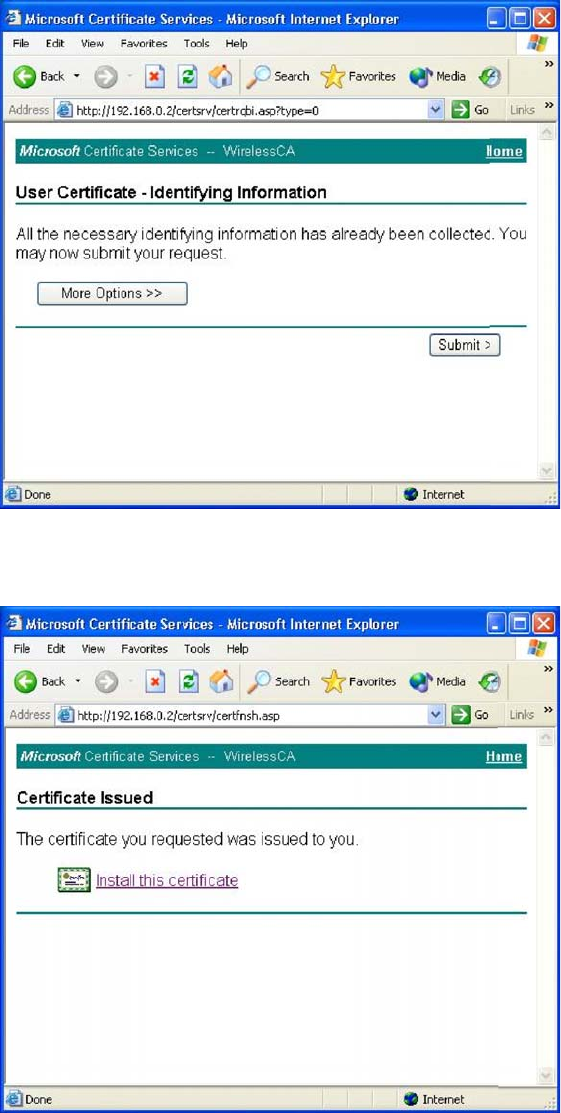
Task: Expand toolbar overflow chevron in top window
Action: pyautogui.click(x=548, y=64)
